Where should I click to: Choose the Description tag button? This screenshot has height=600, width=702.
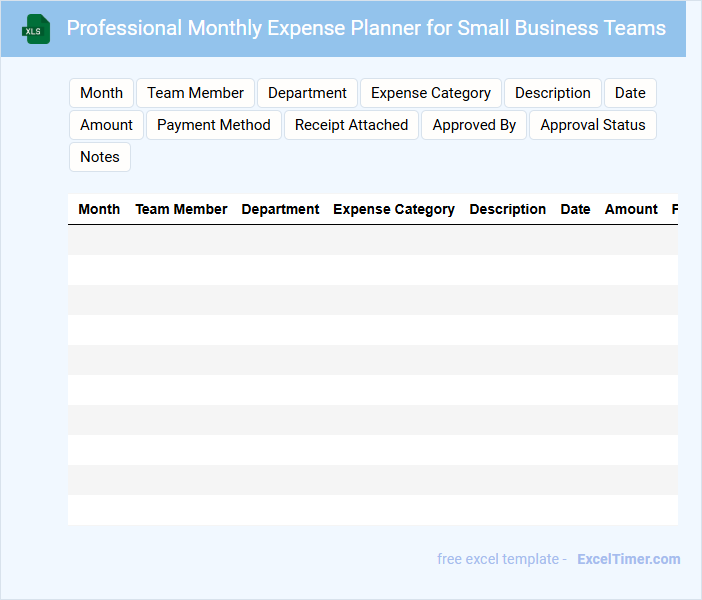pyautogui.click(x=552, y=93)
